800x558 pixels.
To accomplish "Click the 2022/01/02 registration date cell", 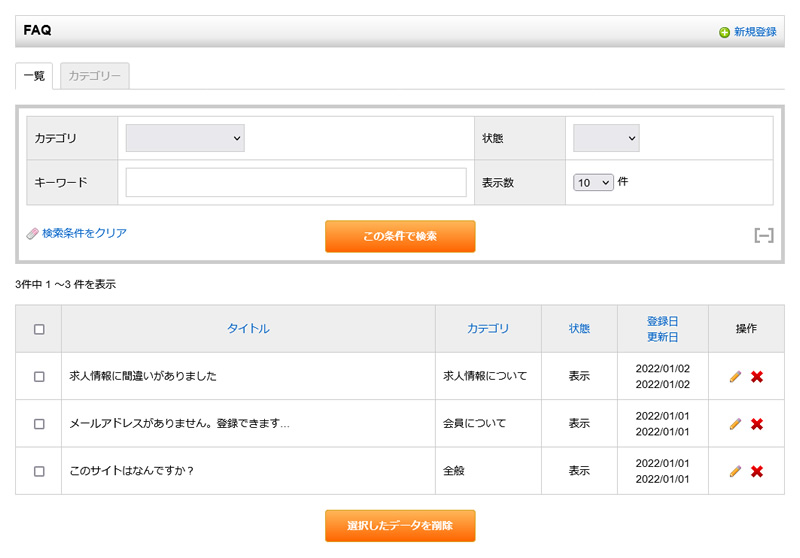I will 662,368.
